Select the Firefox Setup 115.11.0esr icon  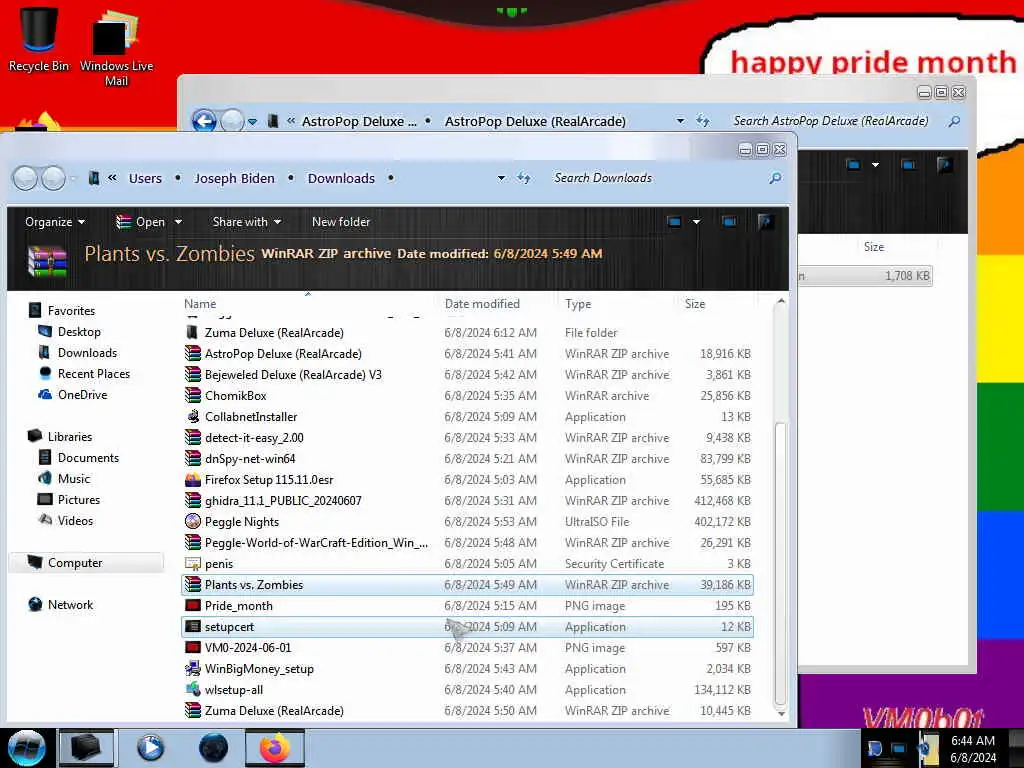click(x=193, y=479)
